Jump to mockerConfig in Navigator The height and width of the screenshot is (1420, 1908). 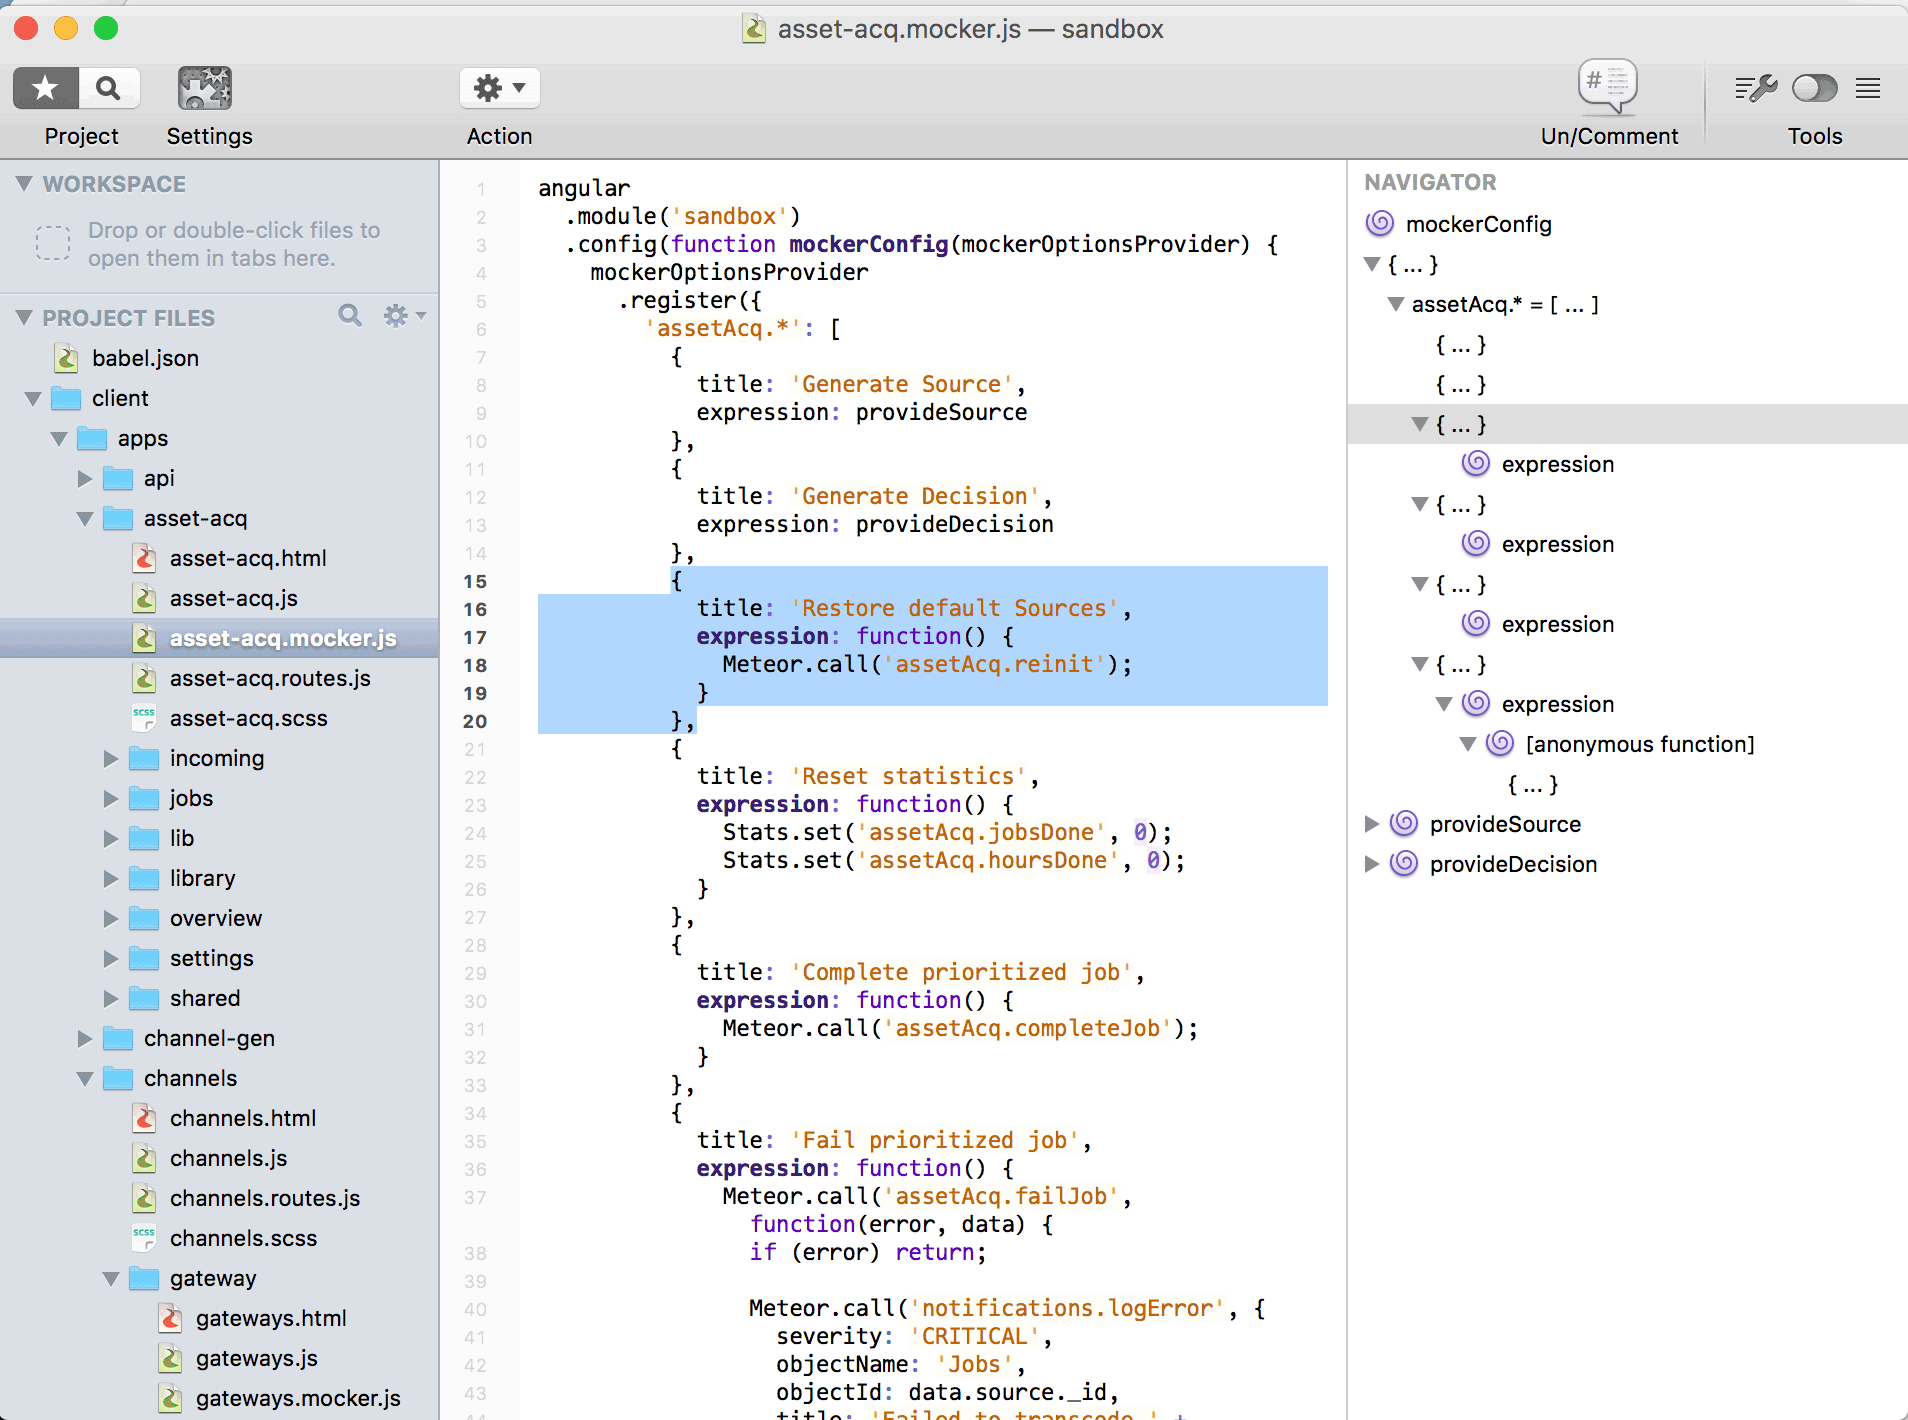coord(1478,224)
